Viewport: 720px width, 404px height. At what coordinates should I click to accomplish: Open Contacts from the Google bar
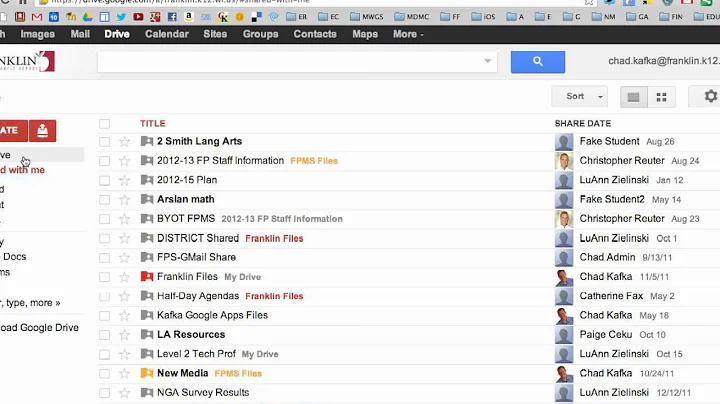pyautogui.click(x=315, y=34)
